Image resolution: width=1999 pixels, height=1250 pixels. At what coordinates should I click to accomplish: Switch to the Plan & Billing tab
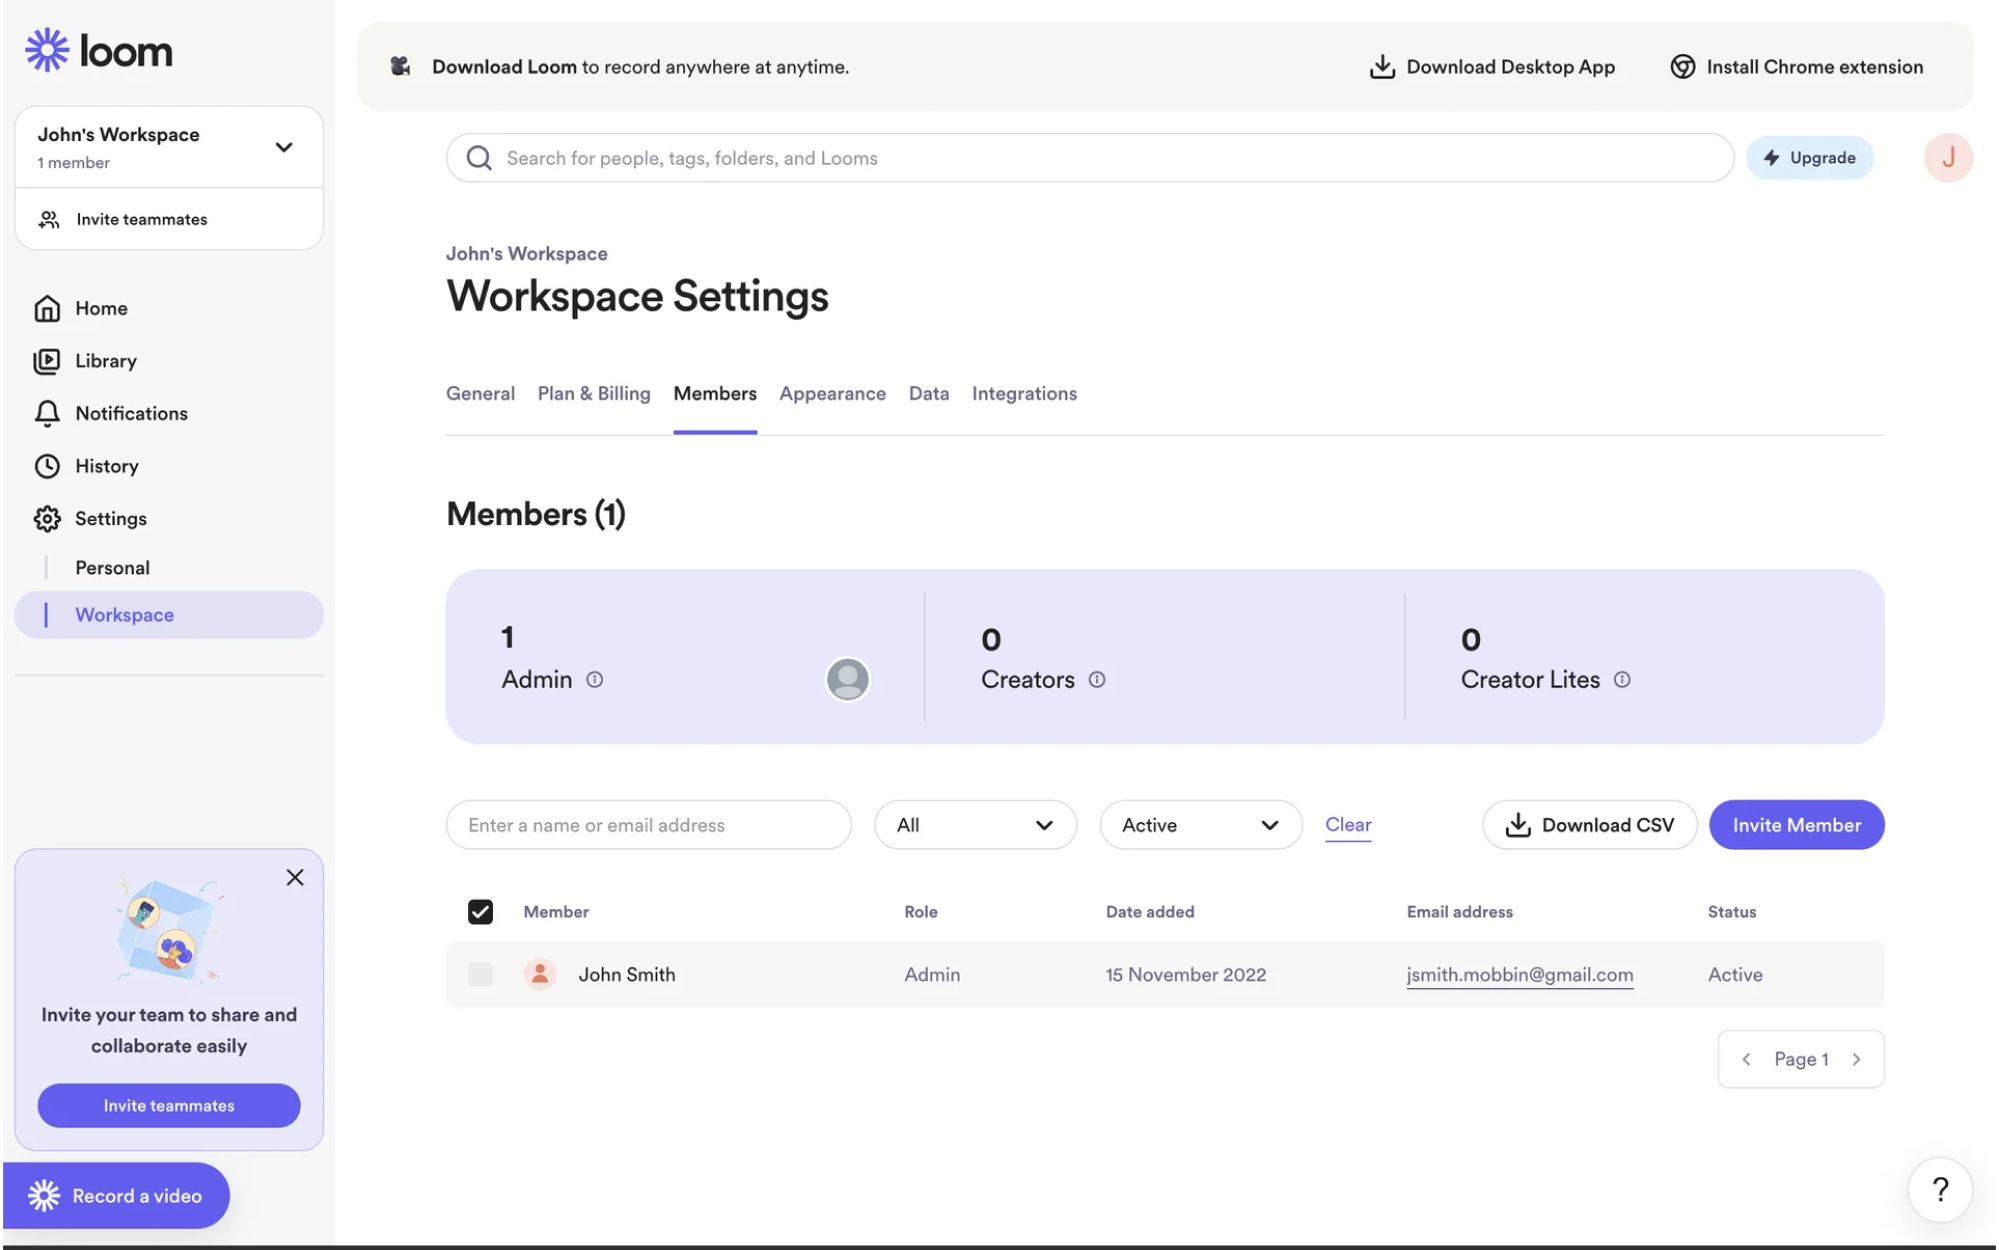coord(593,393)
